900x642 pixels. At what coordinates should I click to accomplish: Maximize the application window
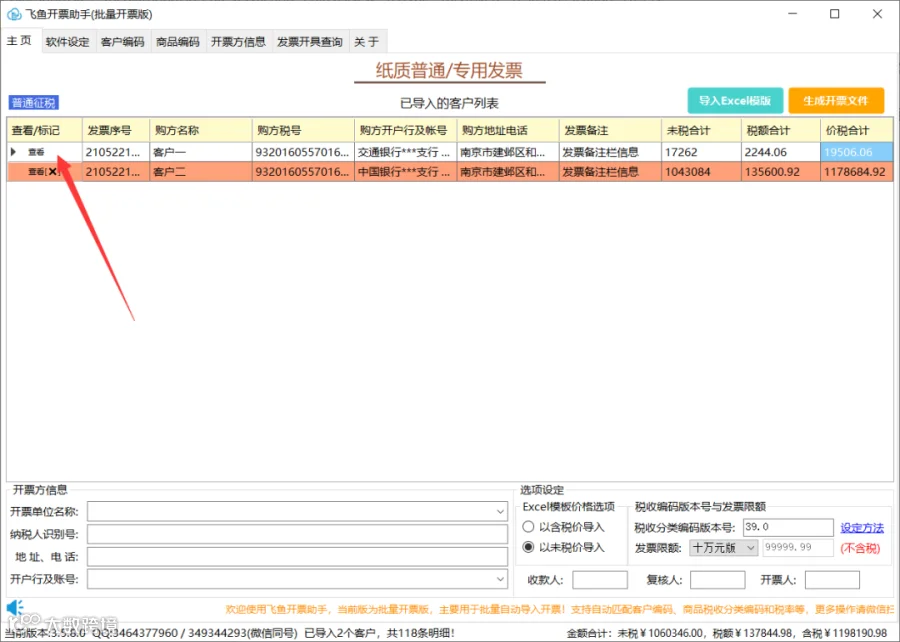[x=835, y=14]
